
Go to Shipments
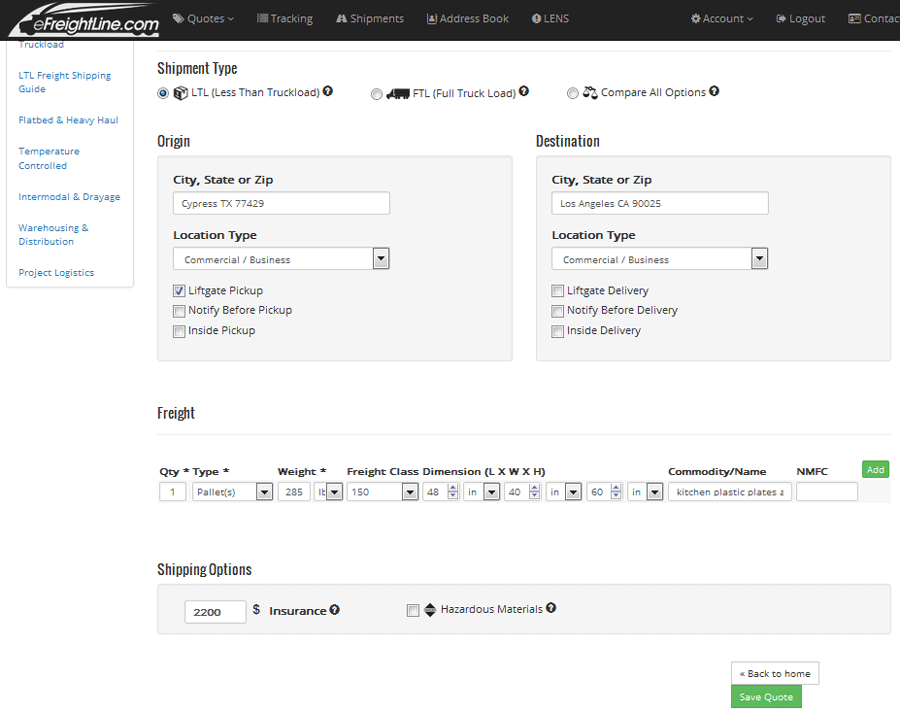click(x=370, y=18)
